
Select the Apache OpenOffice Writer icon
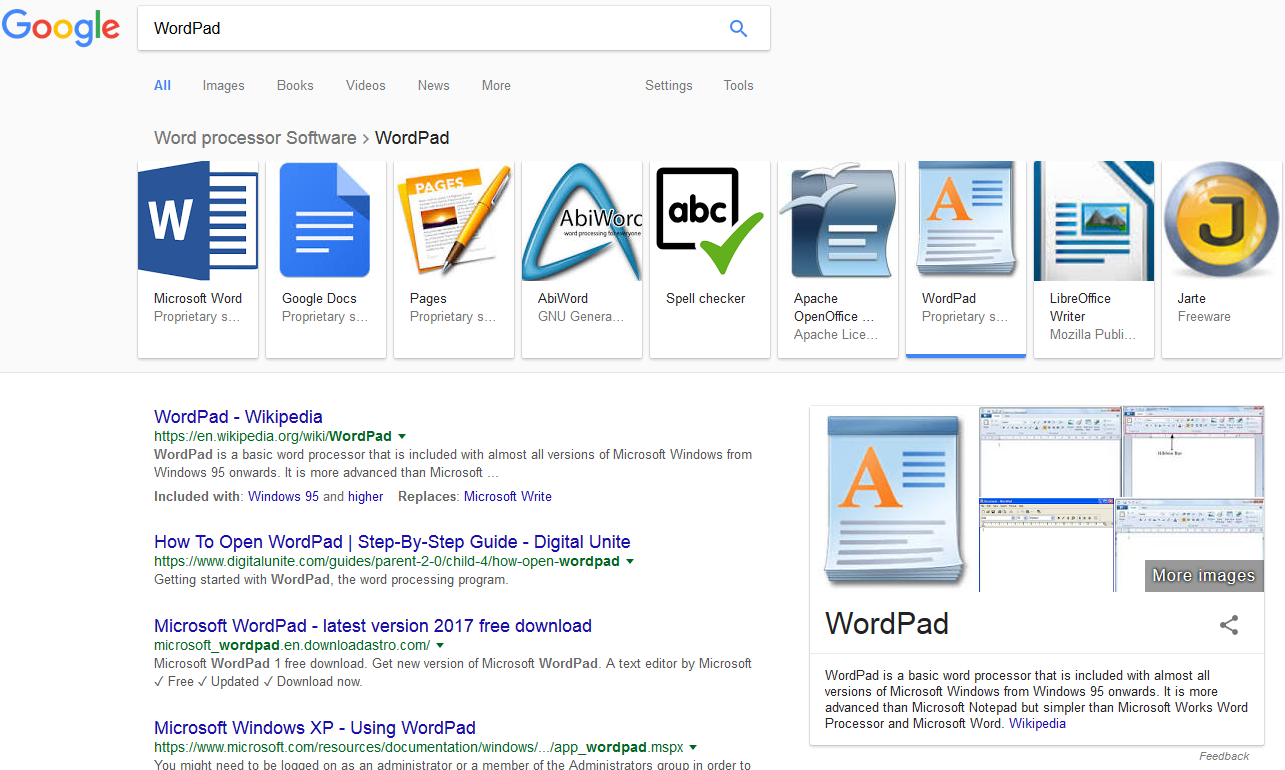[837, 221]
